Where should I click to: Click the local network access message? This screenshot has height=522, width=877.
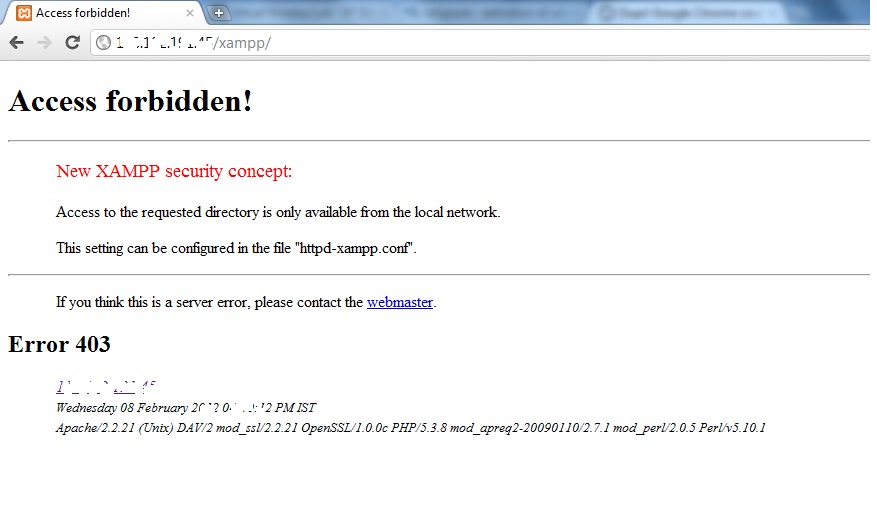coord(278,212)
